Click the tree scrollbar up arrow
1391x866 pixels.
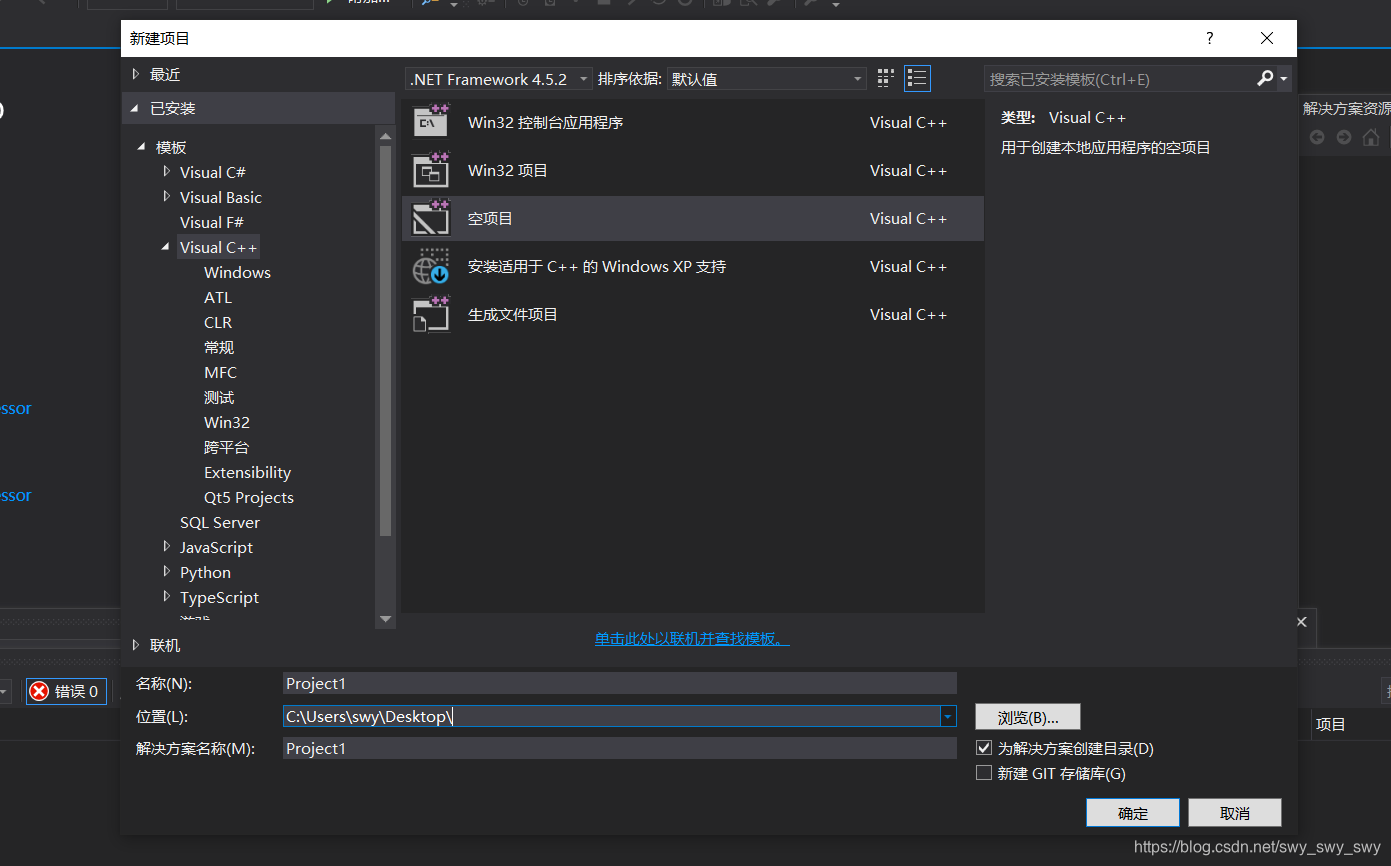tap(386, 134)
